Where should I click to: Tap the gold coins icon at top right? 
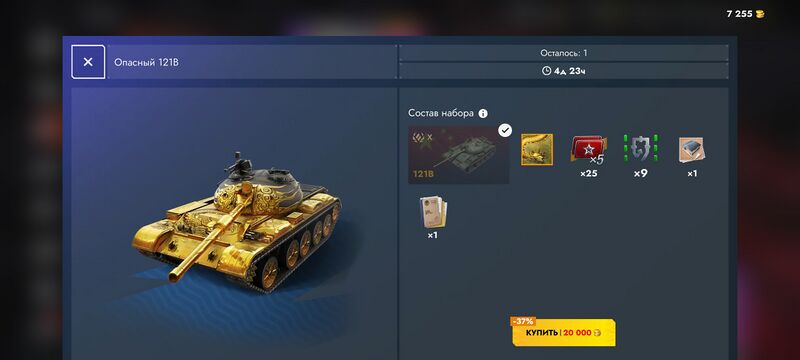tap(760, 14)
